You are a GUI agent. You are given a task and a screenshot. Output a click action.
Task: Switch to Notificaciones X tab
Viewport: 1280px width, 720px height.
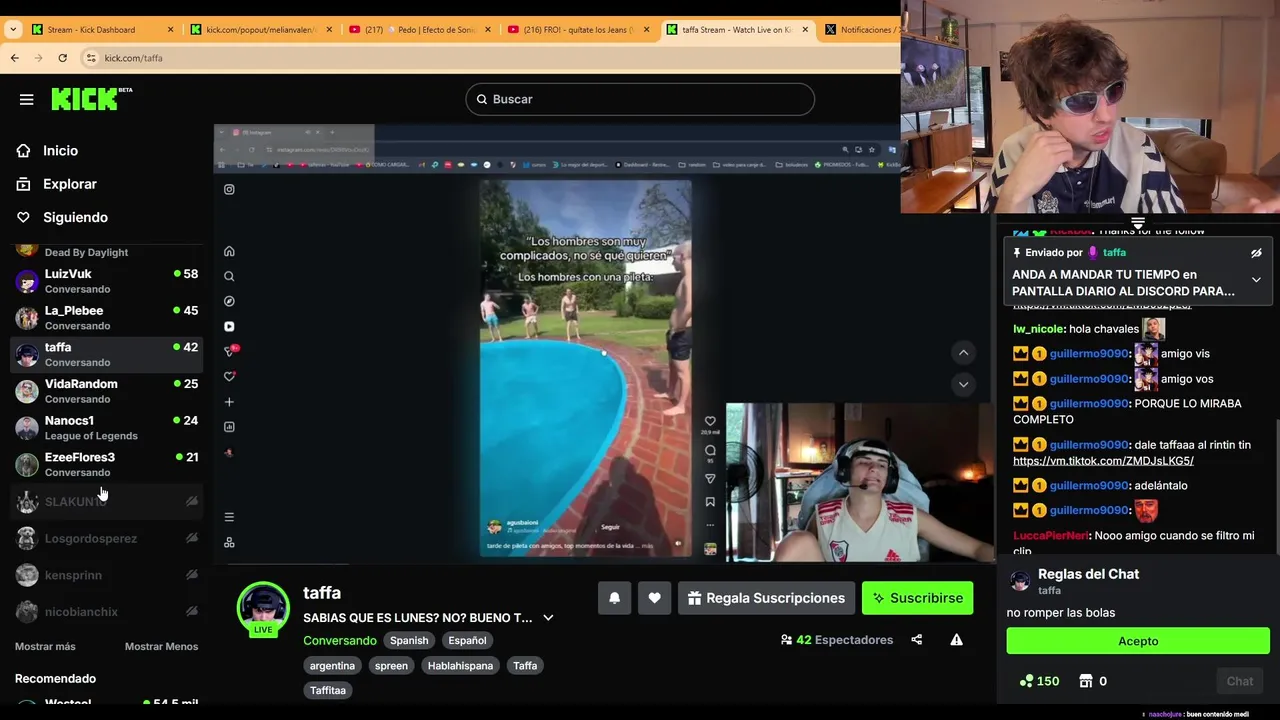coord(862,30)
